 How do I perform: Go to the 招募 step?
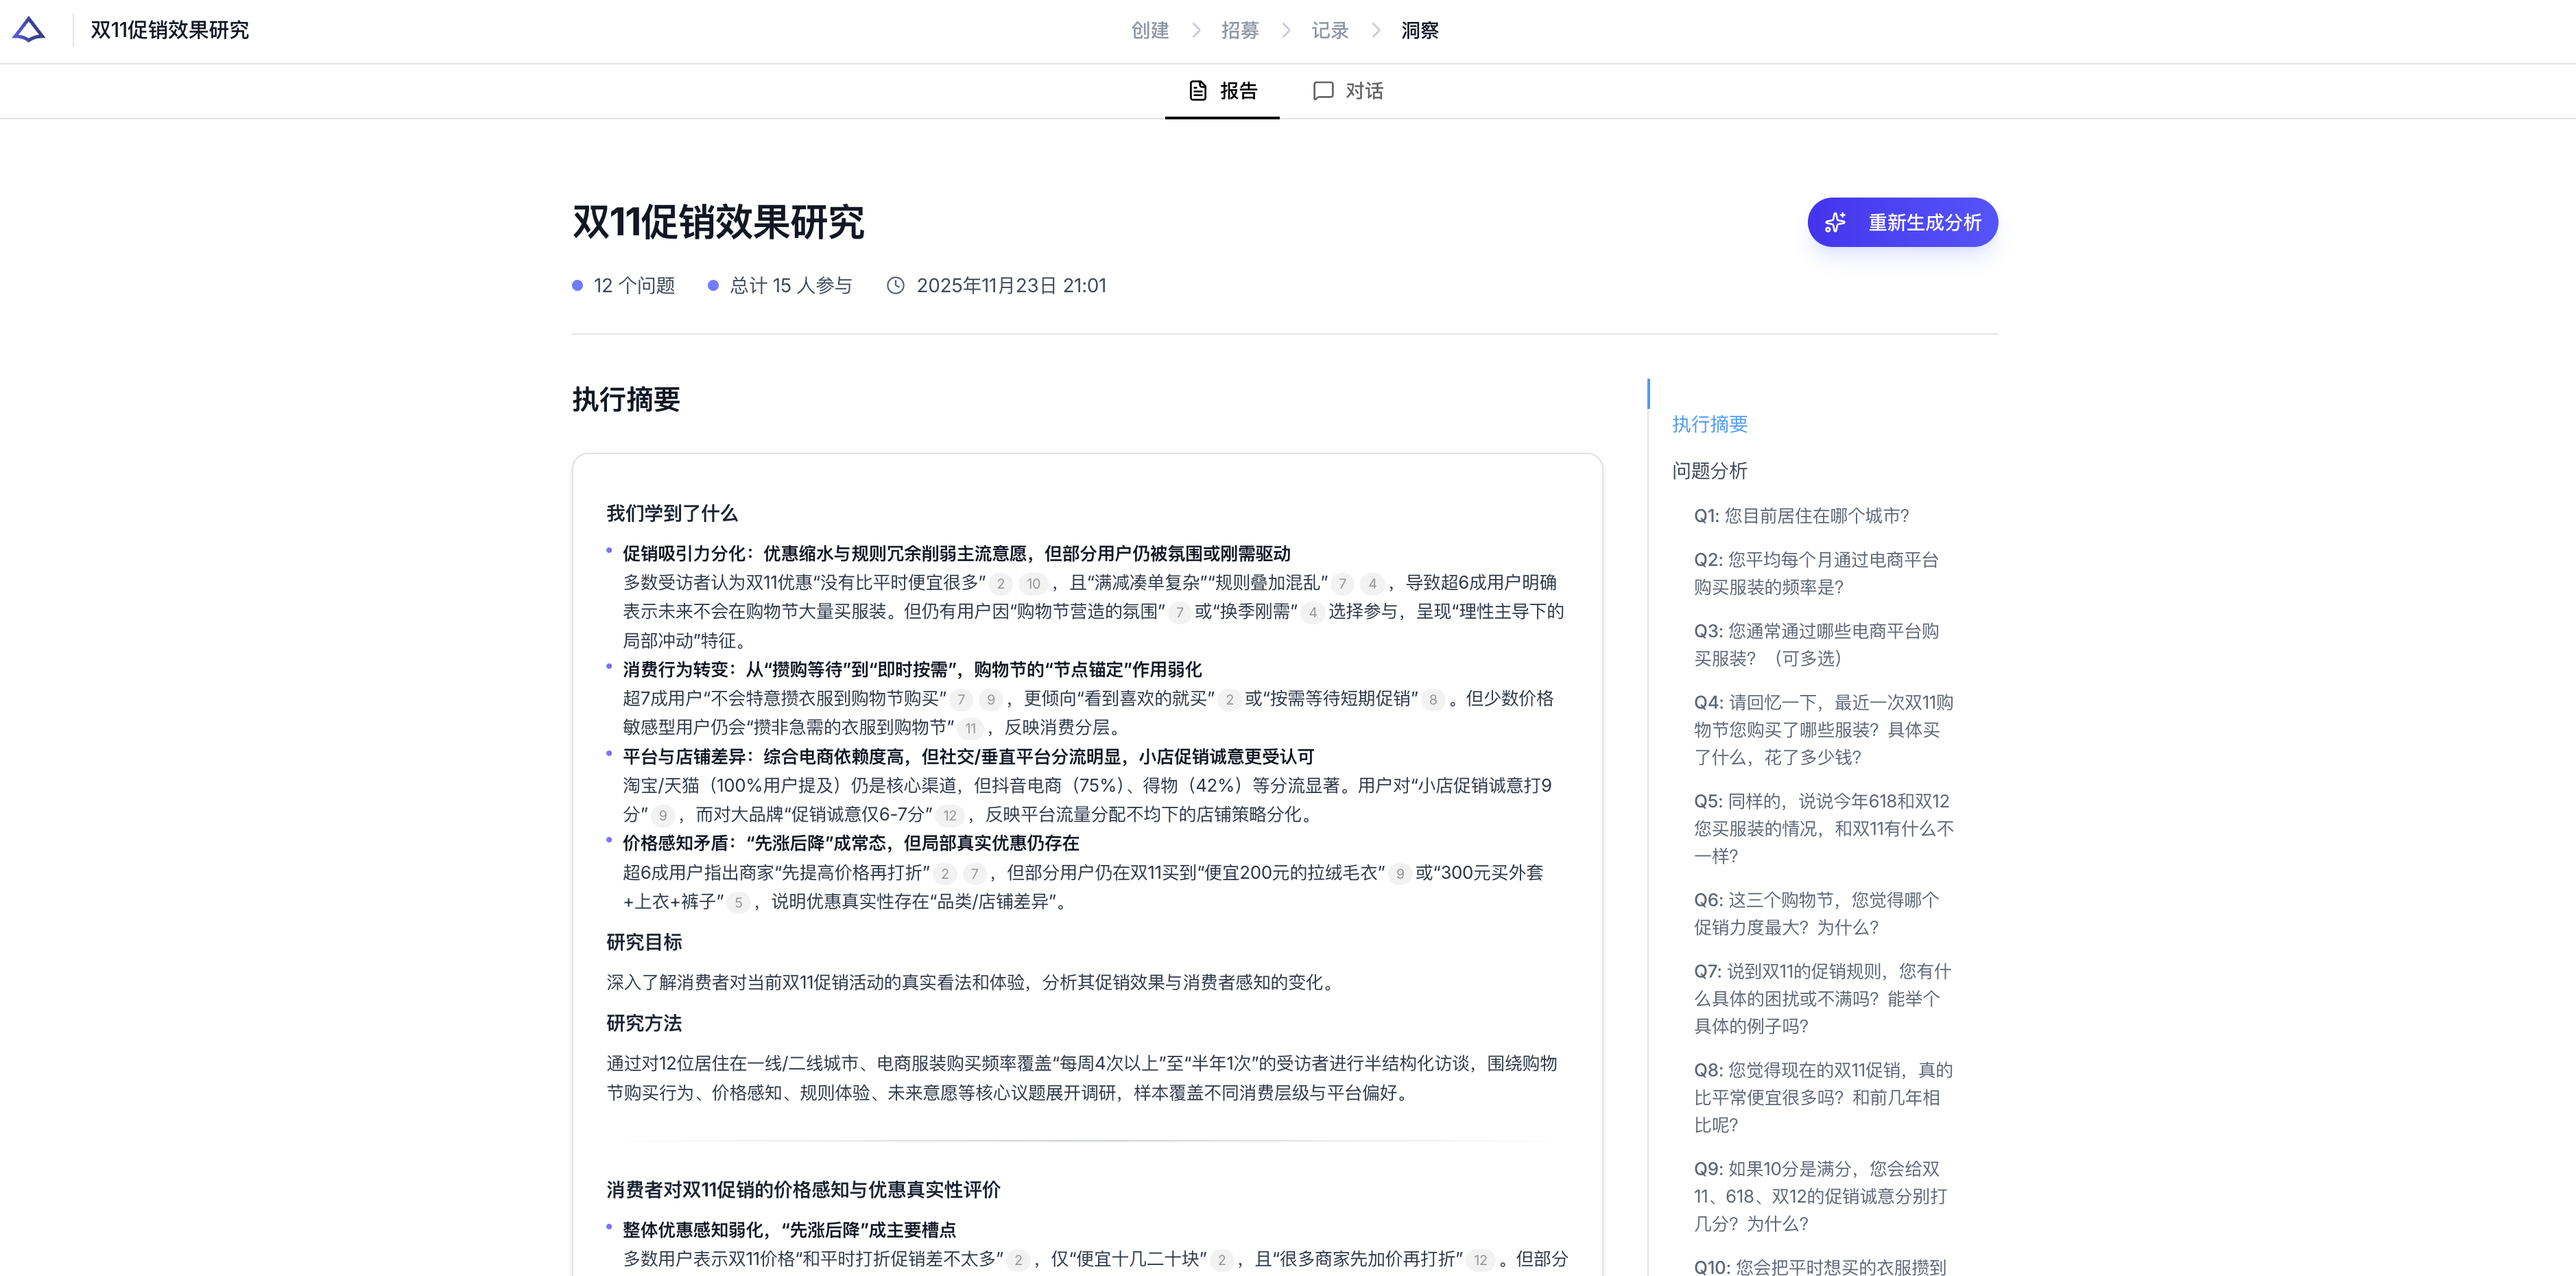1239,31
